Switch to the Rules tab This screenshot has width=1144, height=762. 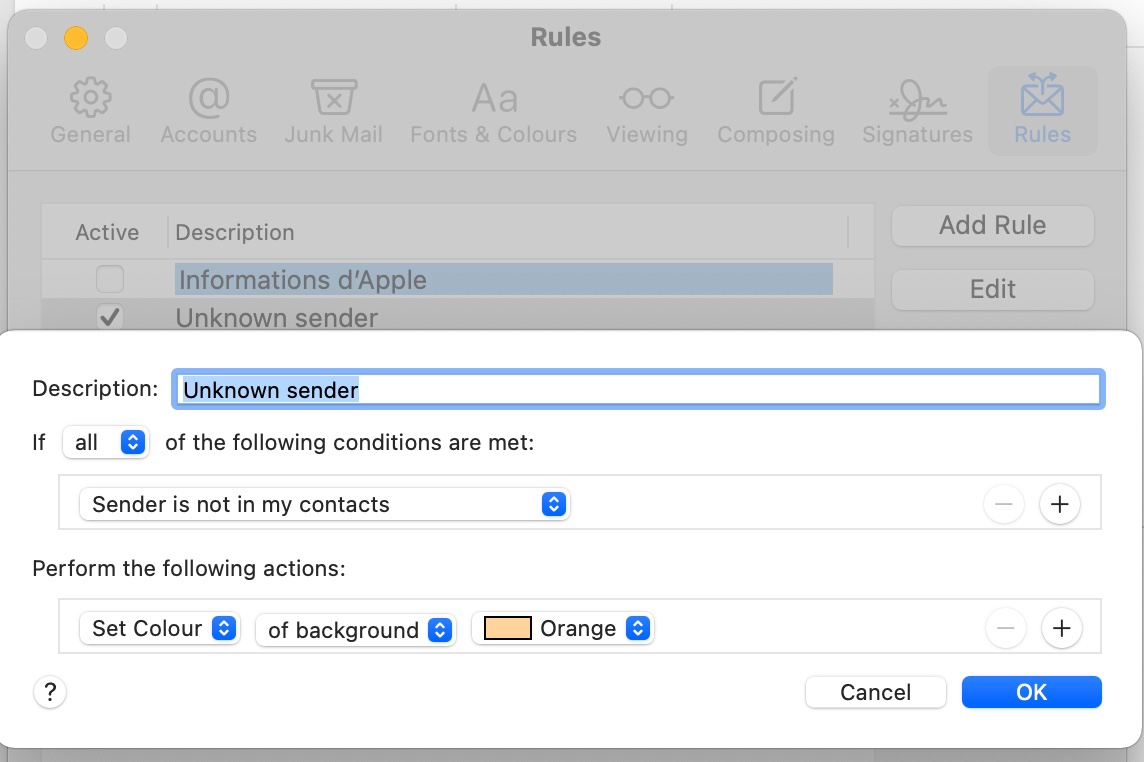pos(1042,110)
